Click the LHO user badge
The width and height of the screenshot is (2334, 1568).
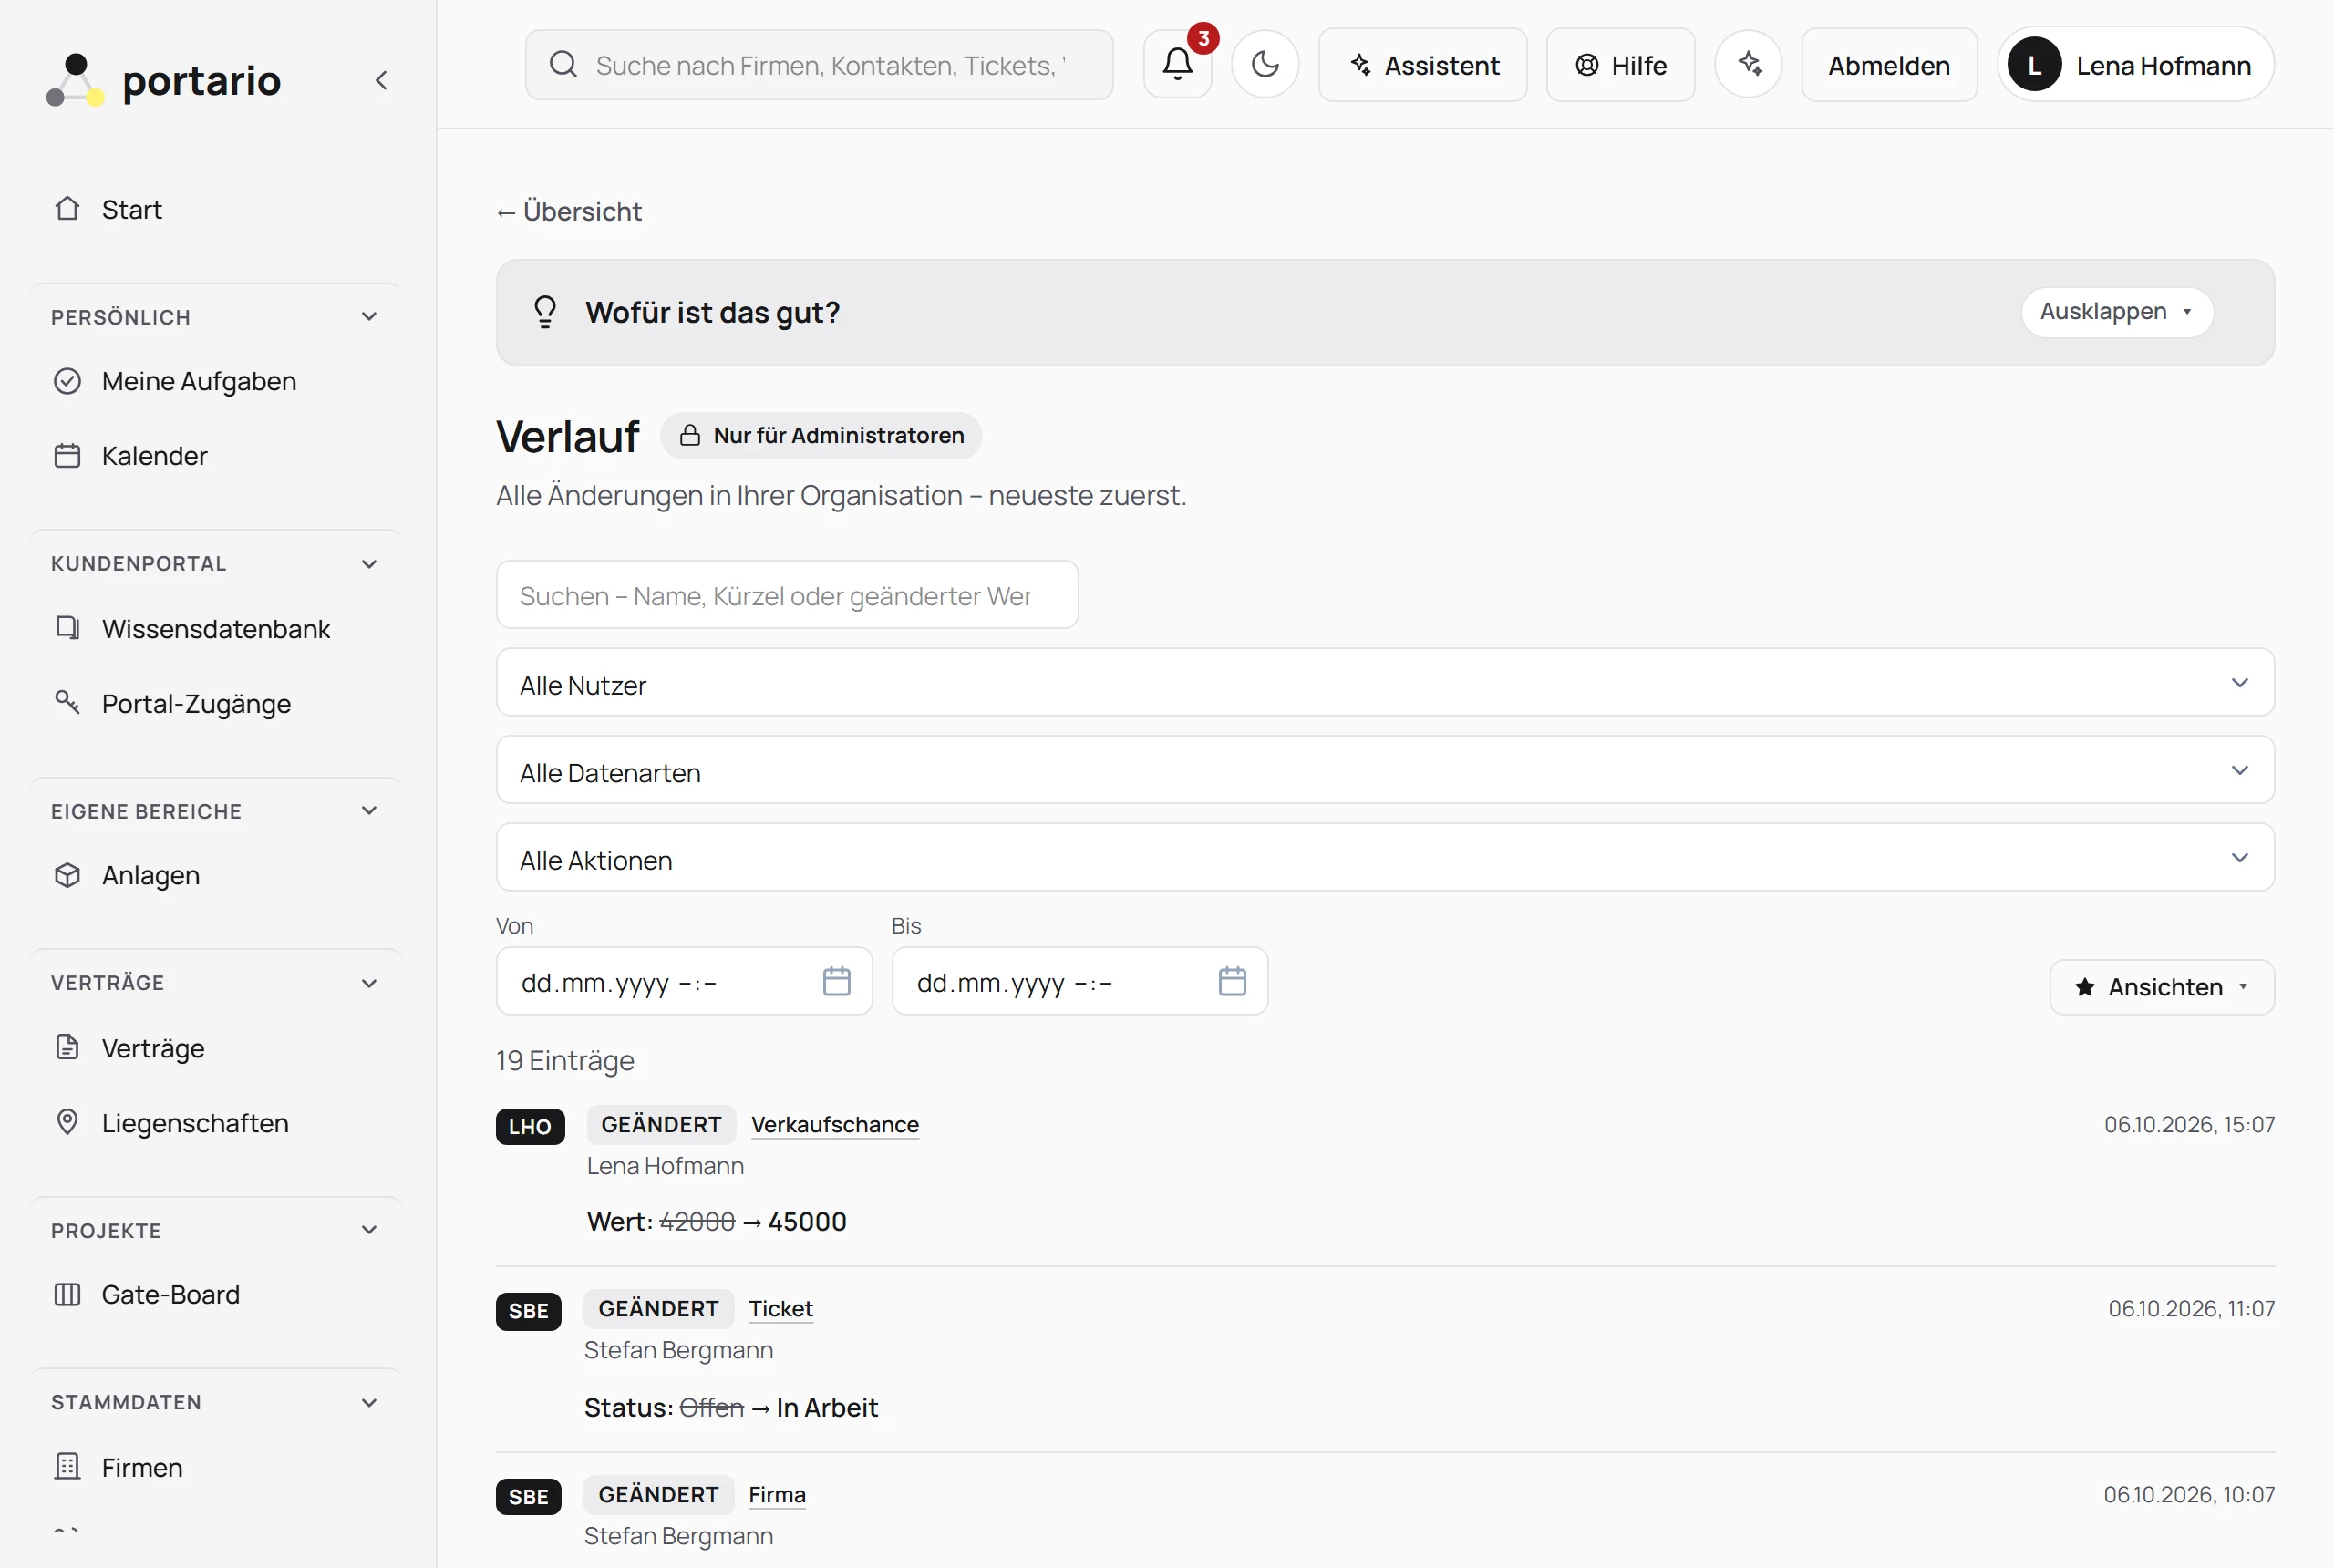(x=530, y=1126)
